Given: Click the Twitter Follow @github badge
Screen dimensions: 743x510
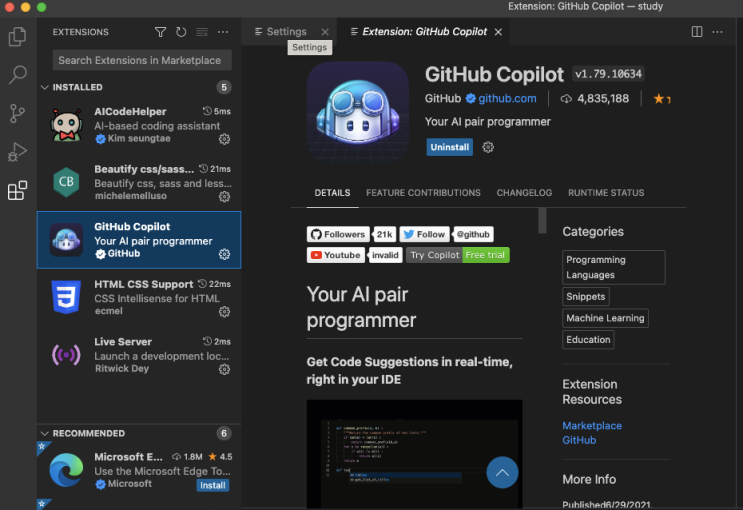Looking at the screenshot, I should 447,234.
